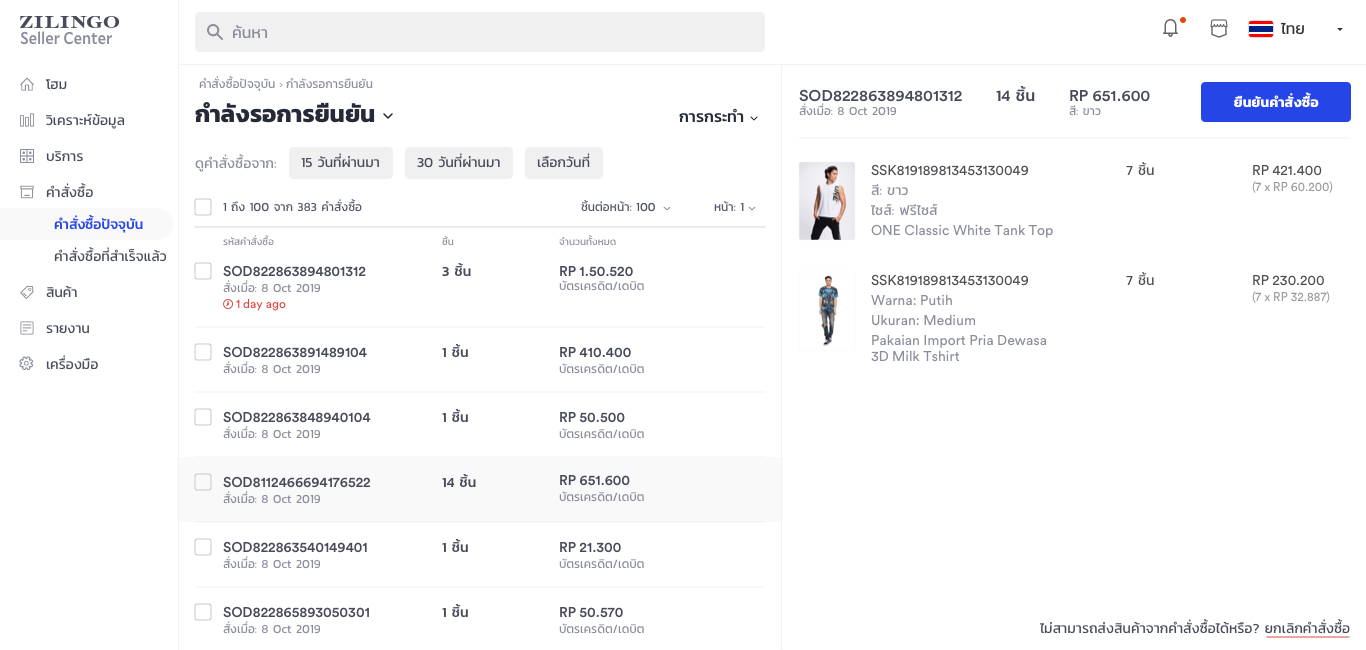Expand the การกระทำ actions dropdown
The height and width of the screenshot is (650, 1366).
(718, 118)
